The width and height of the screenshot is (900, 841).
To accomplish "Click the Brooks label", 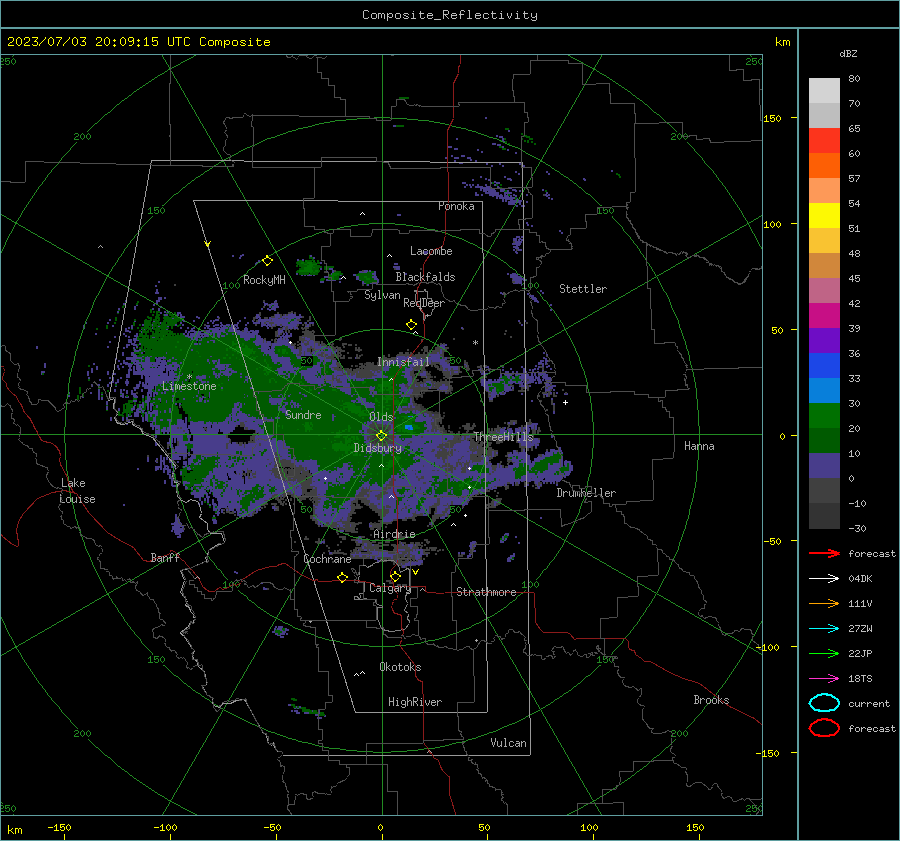I will [711, 700].
